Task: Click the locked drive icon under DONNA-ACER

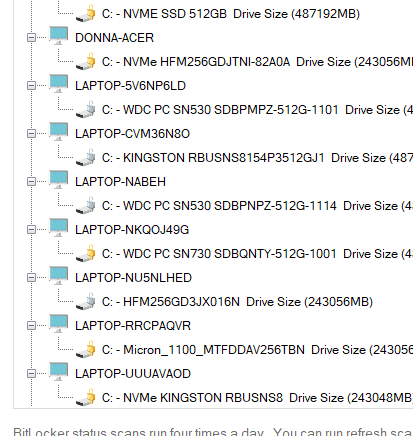Action: pos(86,61)
